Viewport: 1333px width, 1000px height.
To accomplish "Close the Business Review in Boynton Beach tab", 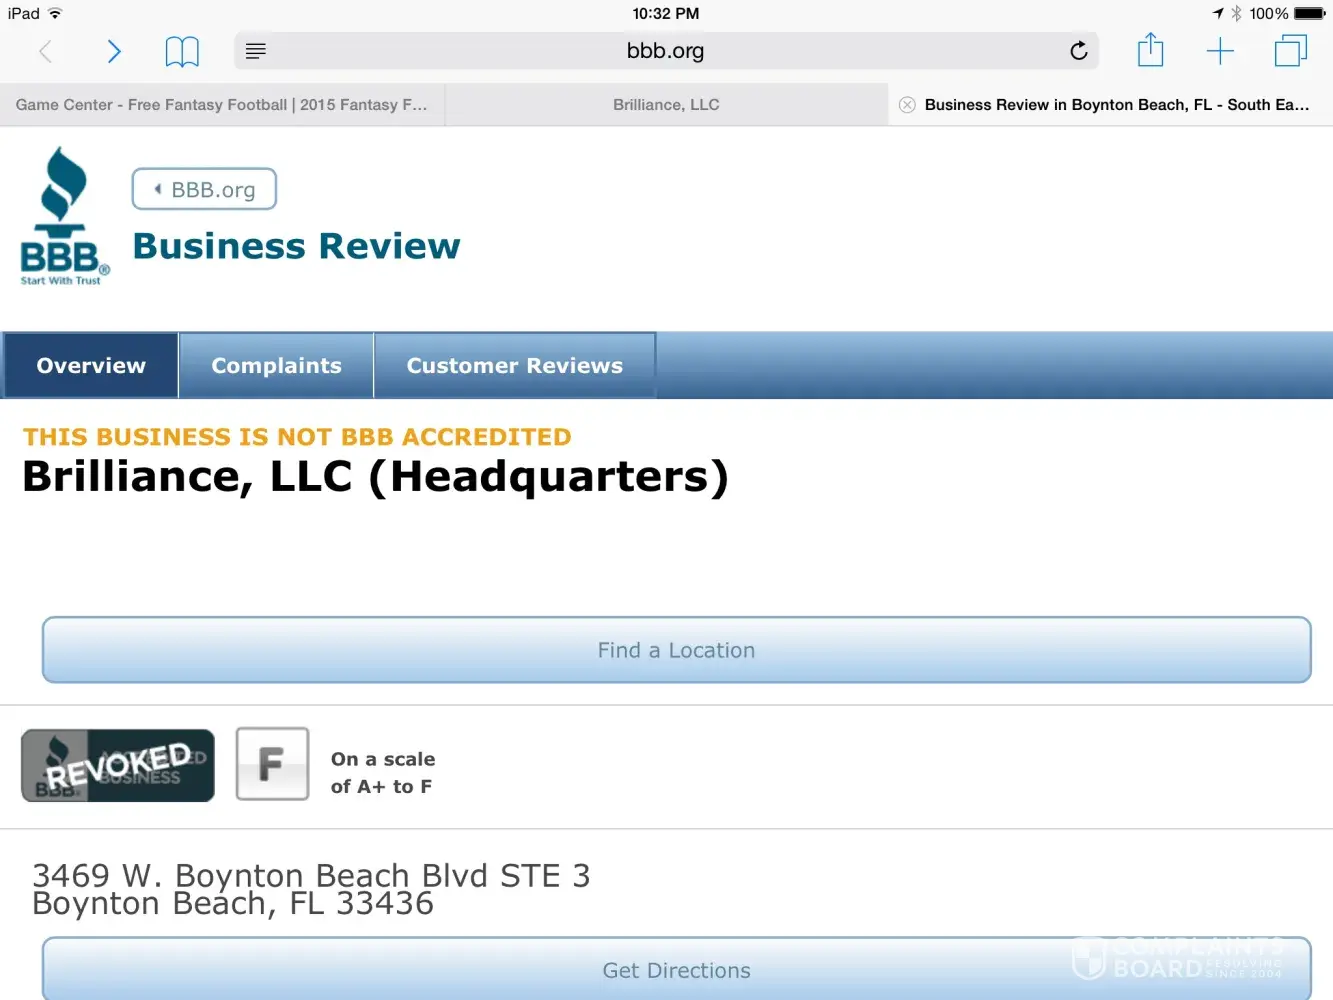I will [907, 105].
